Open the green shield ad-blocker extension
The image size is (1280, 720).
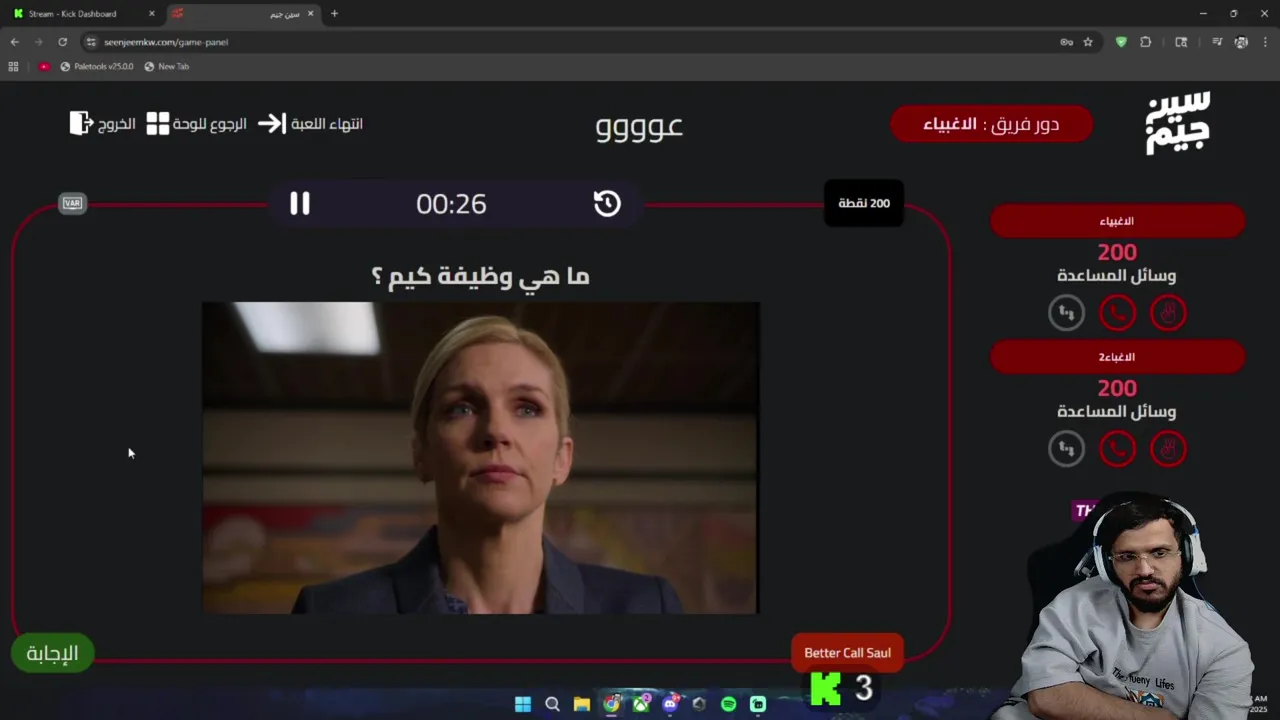point(1121,42)
